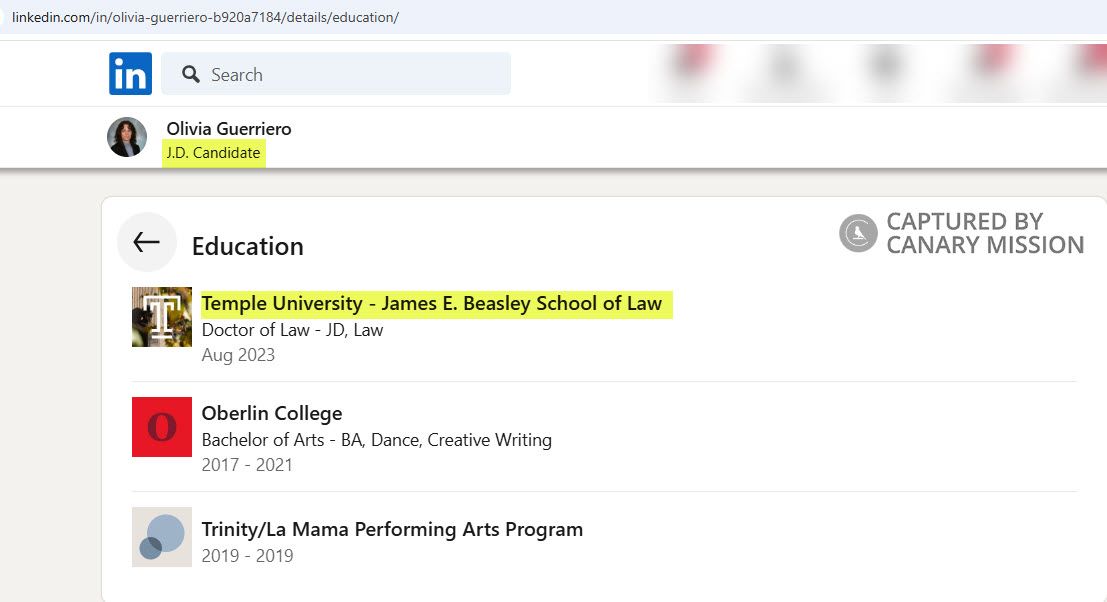Open the Oberlin College logo

tap(162, 427)
